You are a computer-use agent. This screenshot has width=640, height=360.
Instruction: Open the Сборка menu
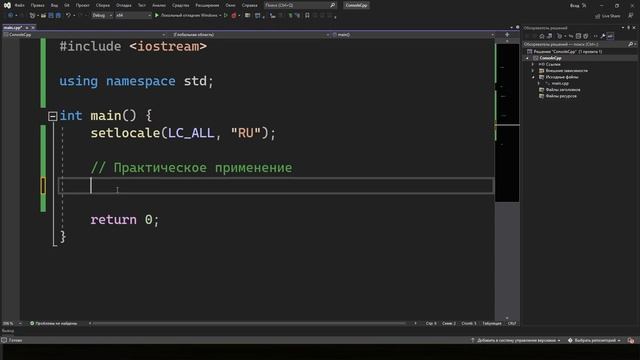(102, 5)
